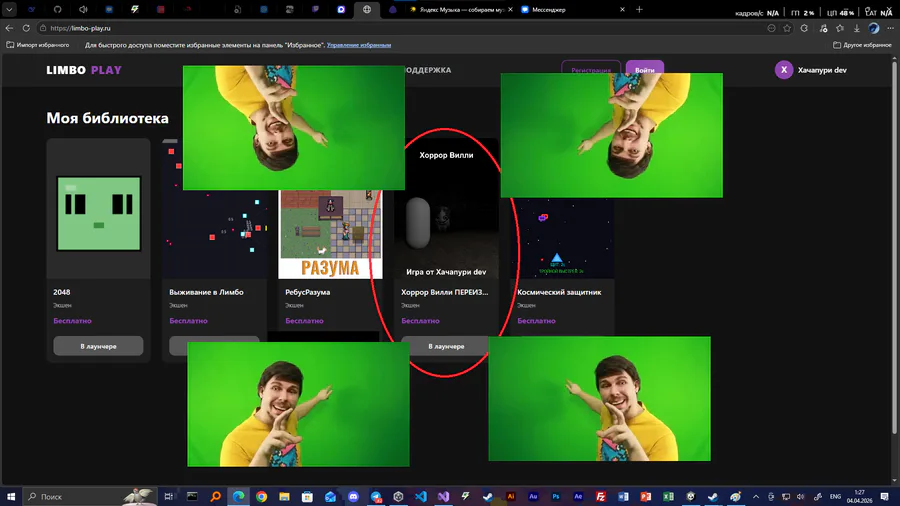Open the Windows Start menu
Screen dimensions: 900x506
pos(10,496)
